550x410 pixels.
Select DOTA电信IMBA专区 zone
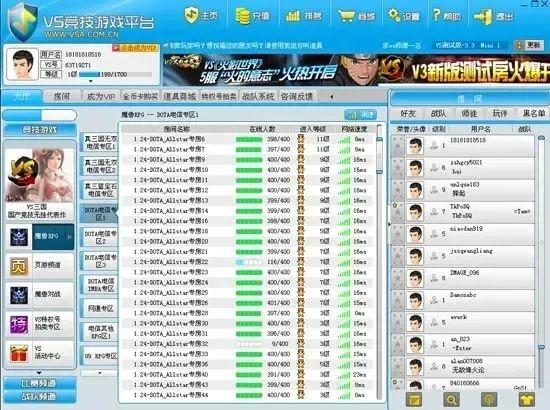click(x=100, y=285)
